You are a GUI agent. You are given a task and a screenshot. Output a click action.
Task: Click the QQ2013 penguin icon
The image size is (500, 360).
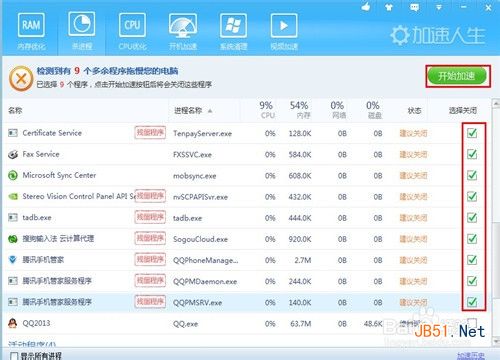pos(13,323)
